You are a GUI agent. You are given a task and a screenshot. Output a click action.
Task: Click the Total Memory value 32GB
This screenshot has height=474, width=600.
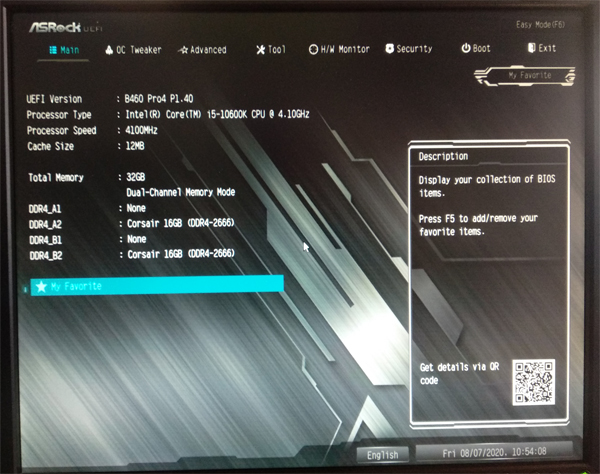(x=135, y=177)
